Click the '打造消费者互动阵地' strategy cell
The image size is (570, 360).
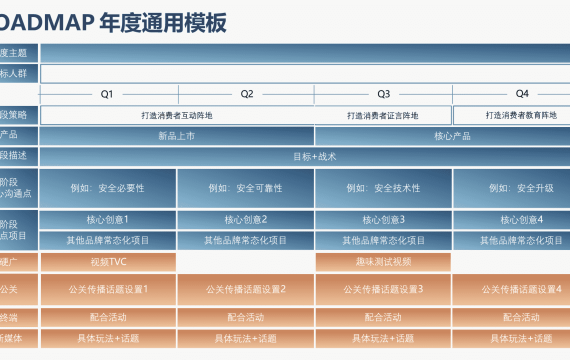(x=177, y=115)
